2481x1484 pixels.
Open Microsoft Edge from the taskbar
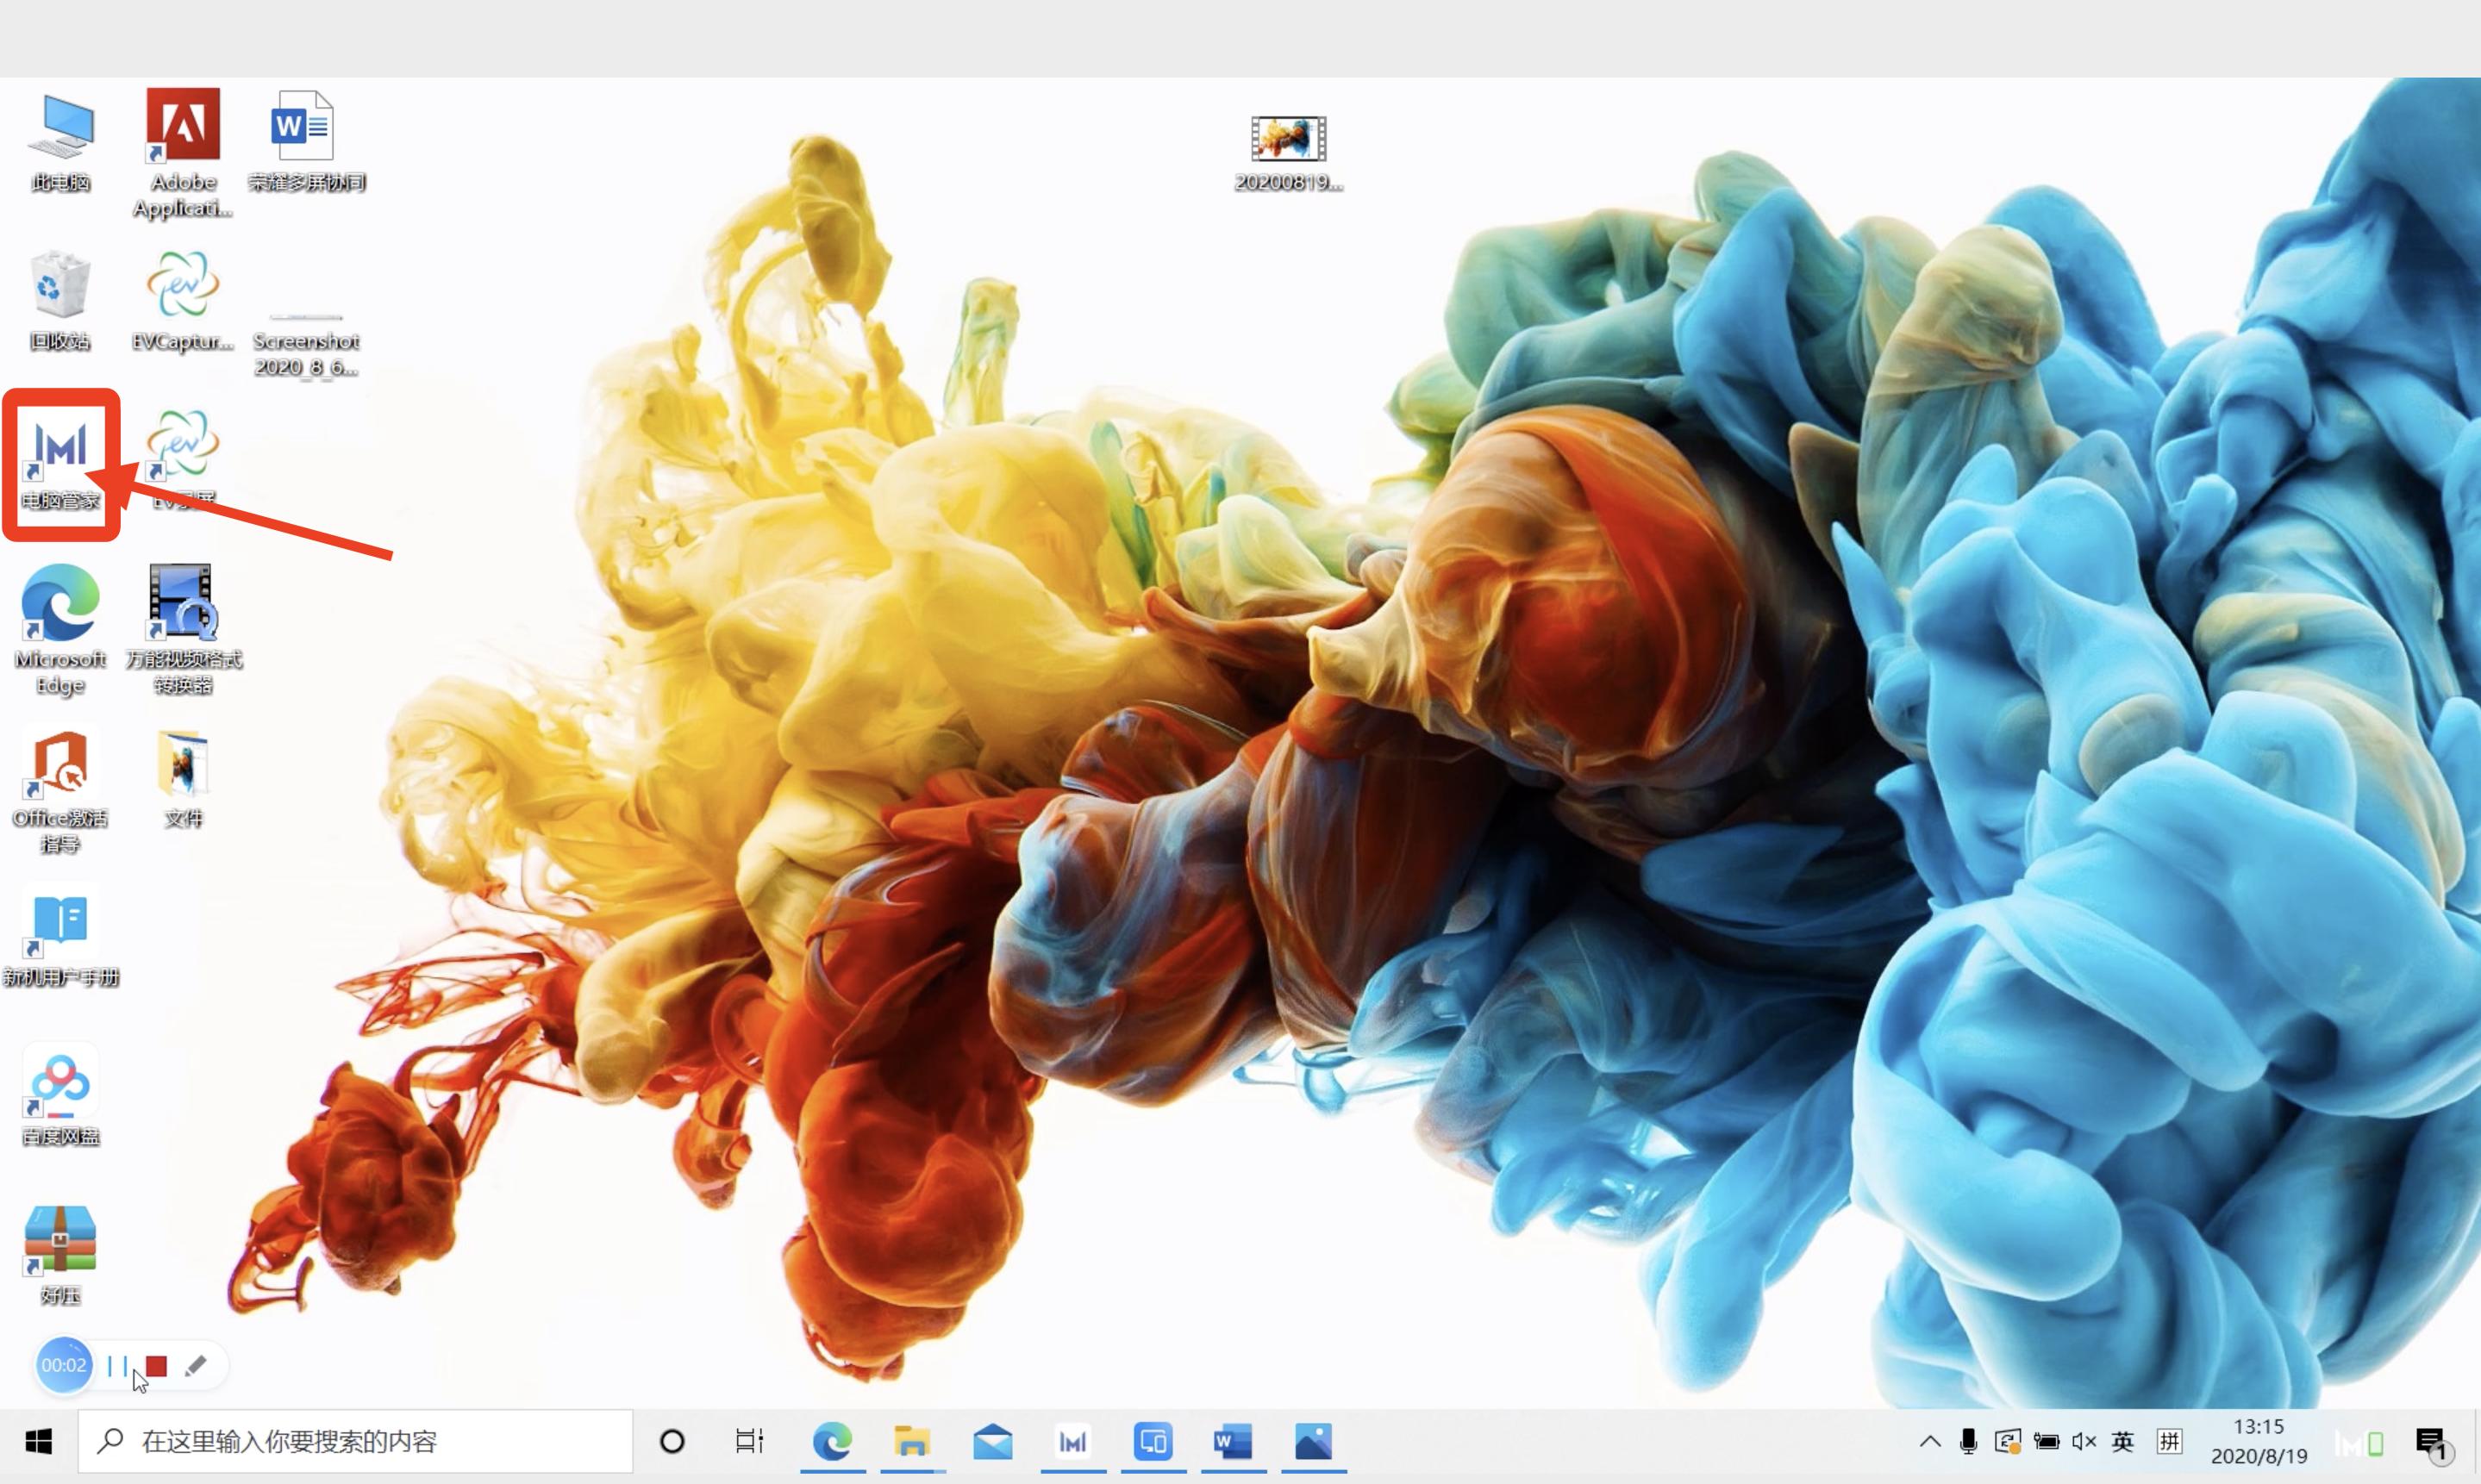pyautogui.click(x=832, y=1441)
